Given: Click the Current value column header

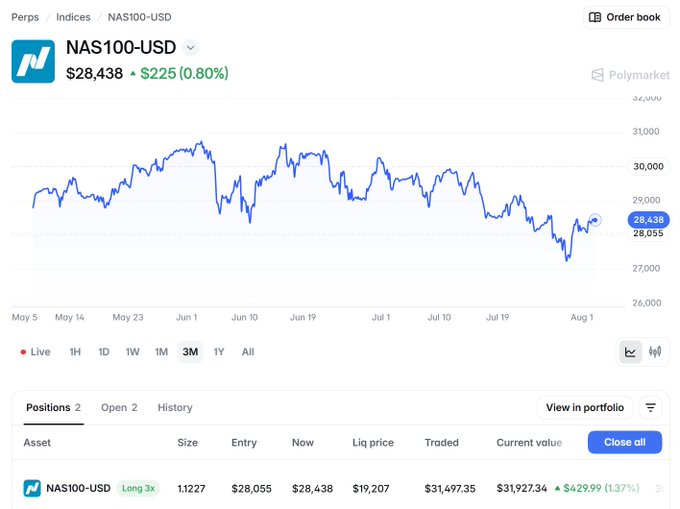Looking at the screenshot, I should coord(529,443).
